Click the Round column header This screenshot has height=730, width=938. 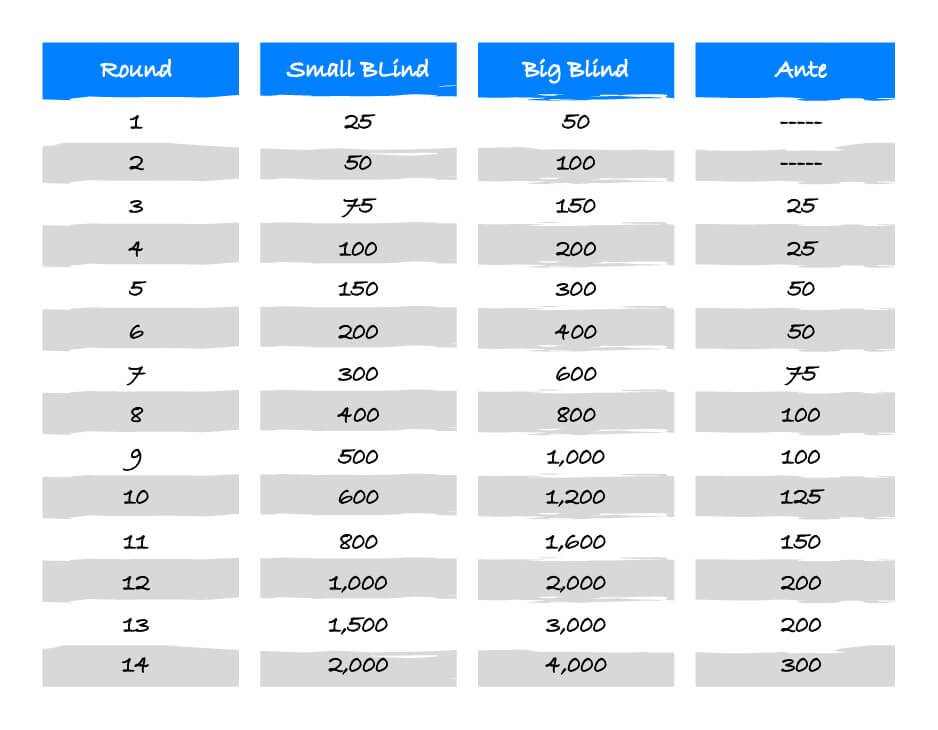(136, 70)
